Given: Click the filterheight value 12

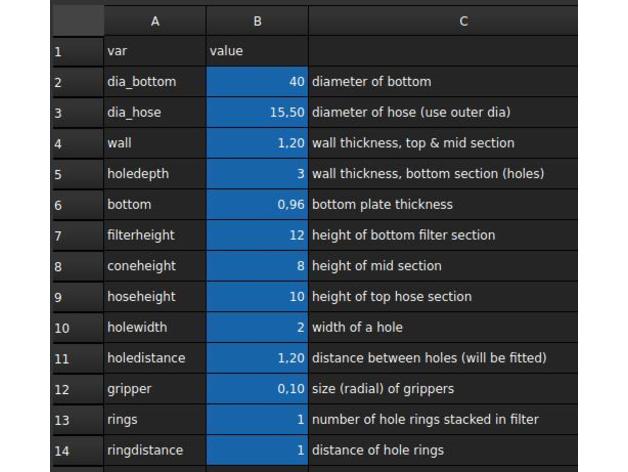Looking at the screenshot, I should pyautogui.click(x=257, y=235).
